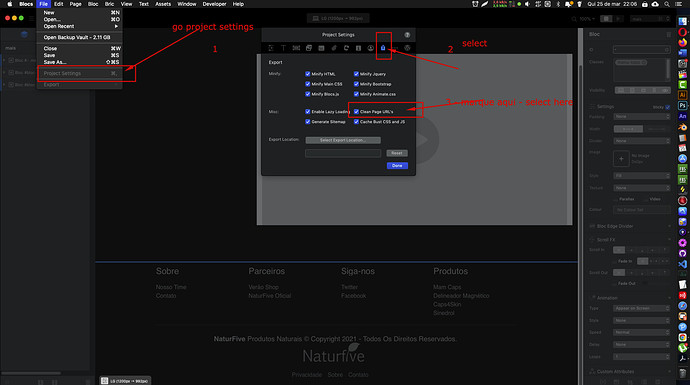Open the Export tab icon in Project Settings
This screenshot has width=690, height=385.
pos(383,48)
